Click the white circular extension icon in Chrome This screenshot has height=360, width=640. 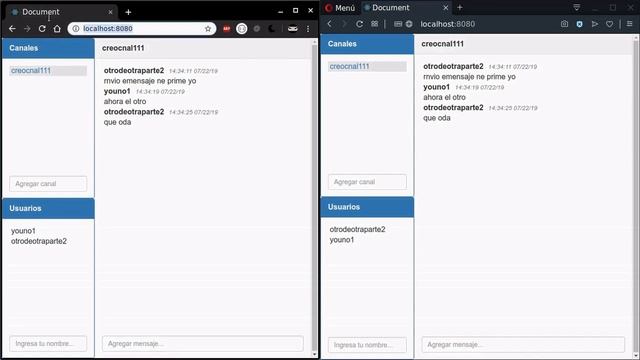(x=242, y=29)
